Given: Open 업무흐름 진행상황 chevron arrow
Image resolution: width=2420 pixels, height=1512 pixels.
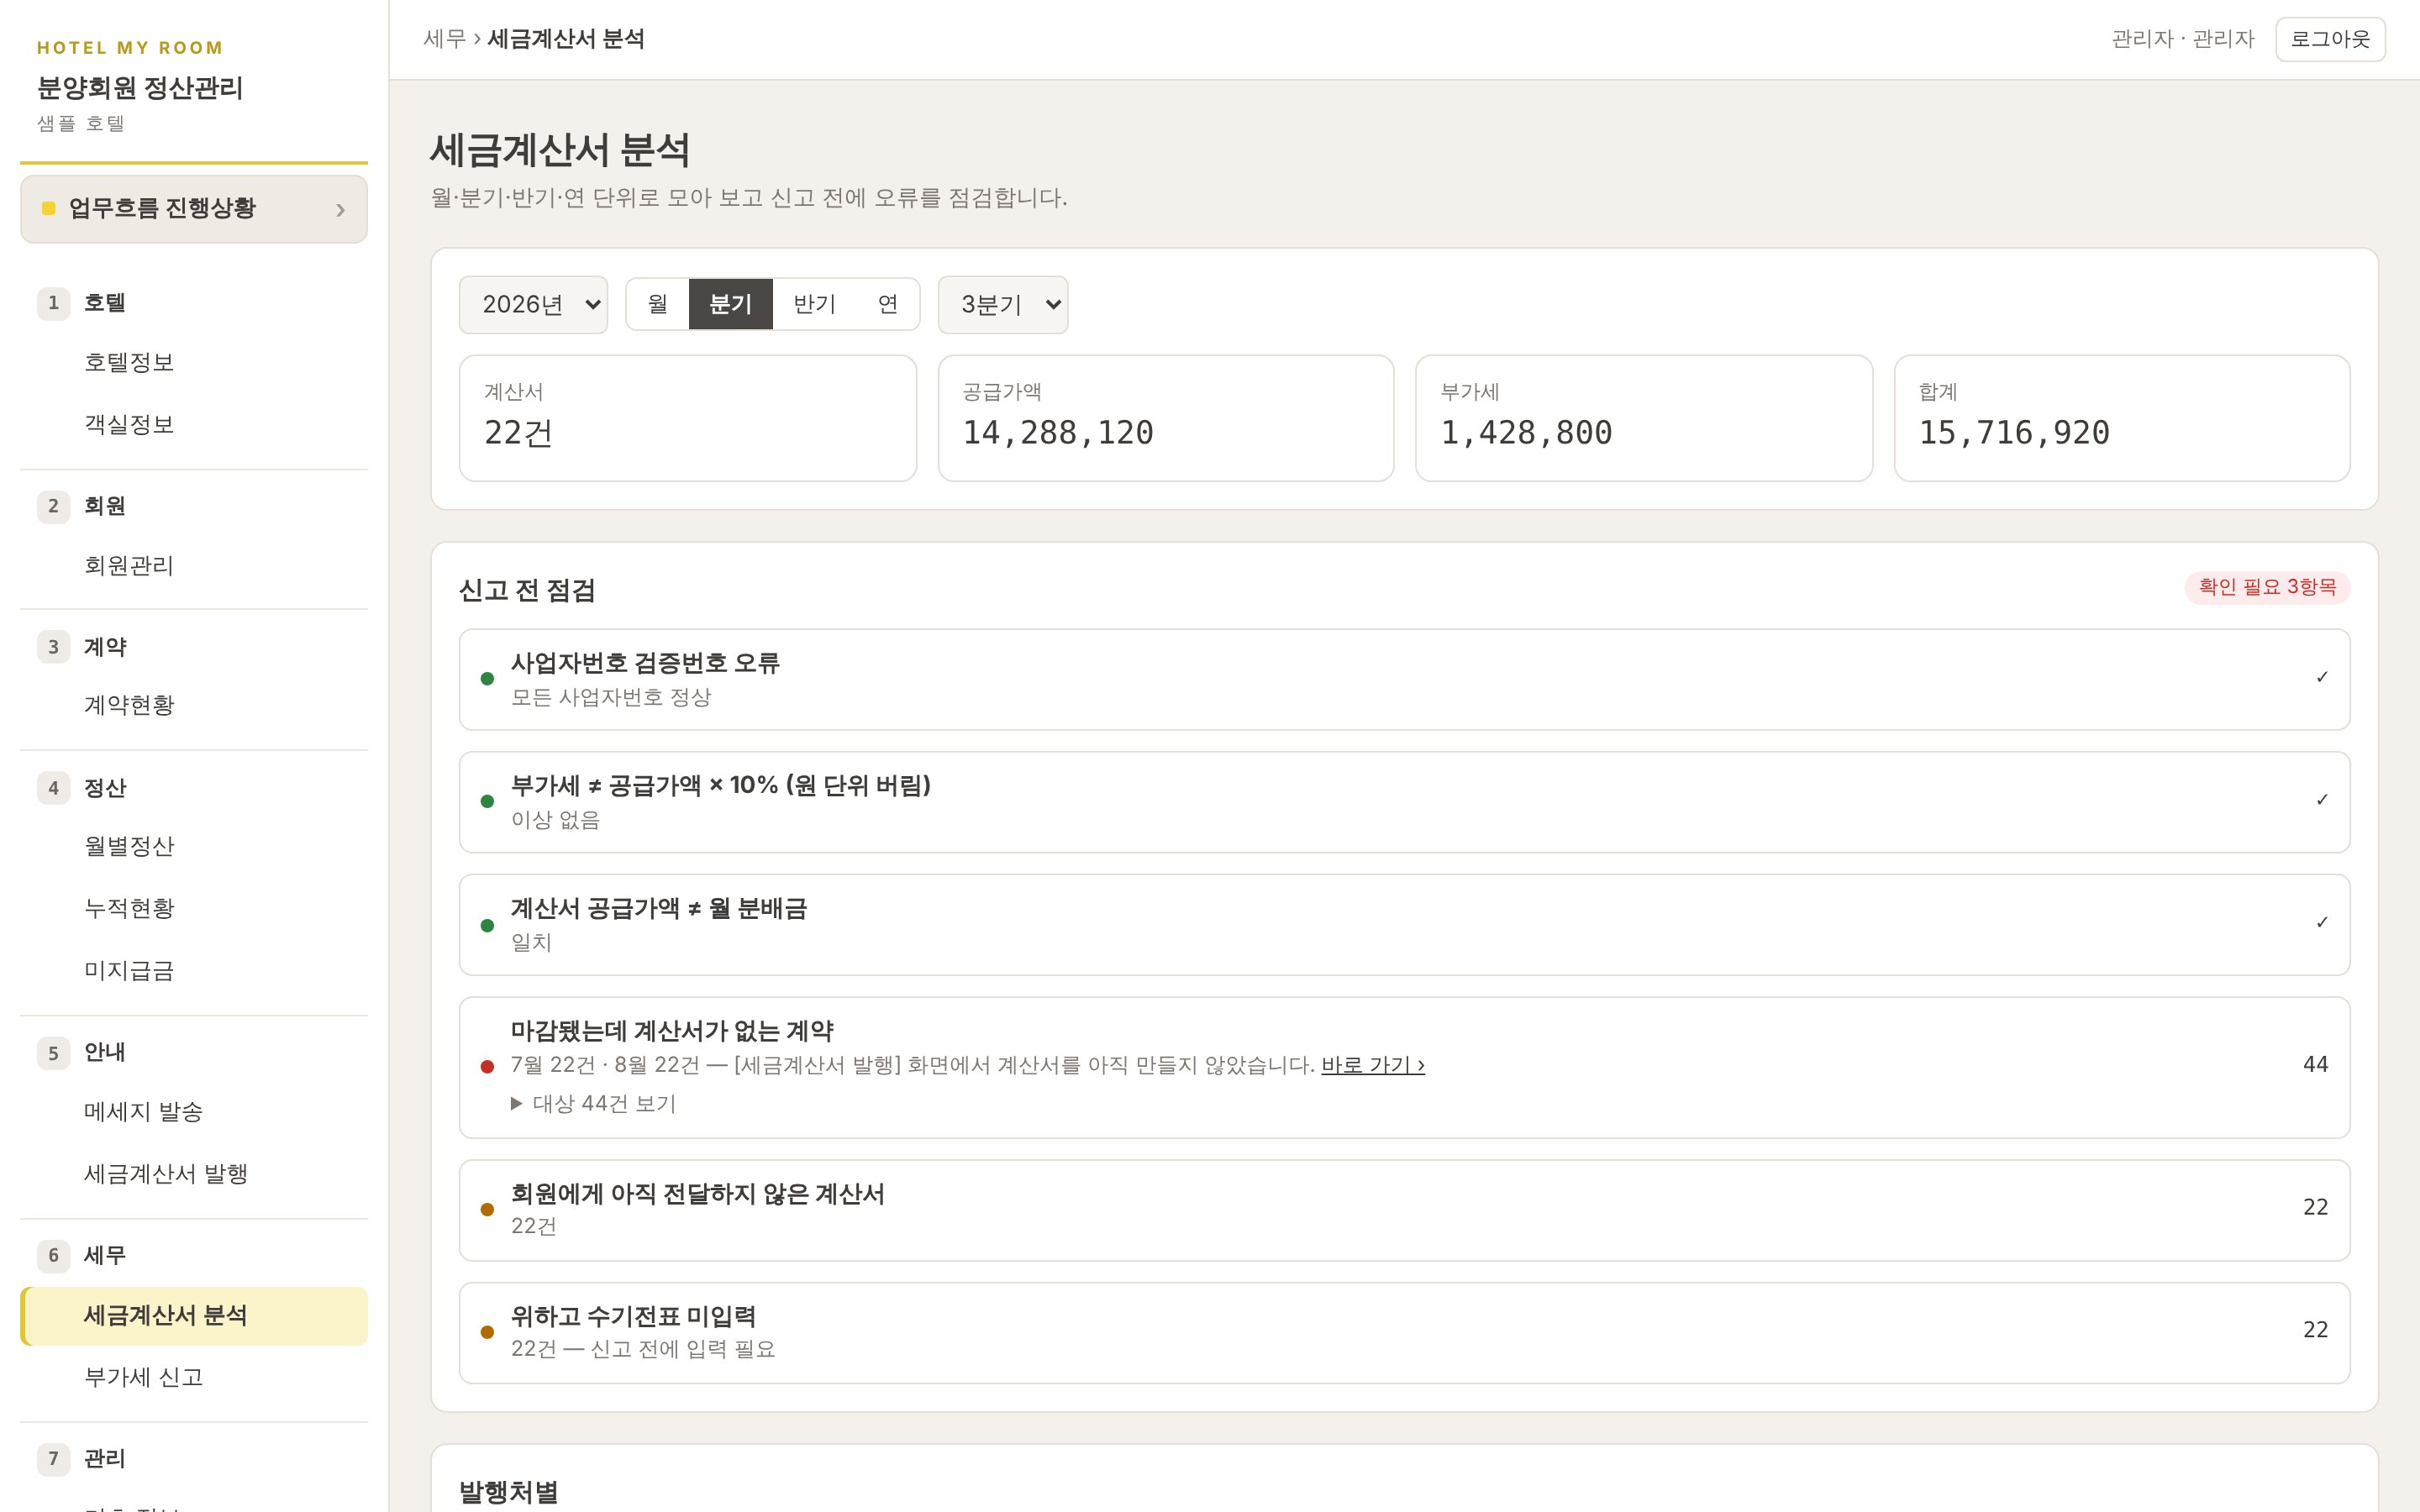Looking at the screenshot, I should [340, 209].
